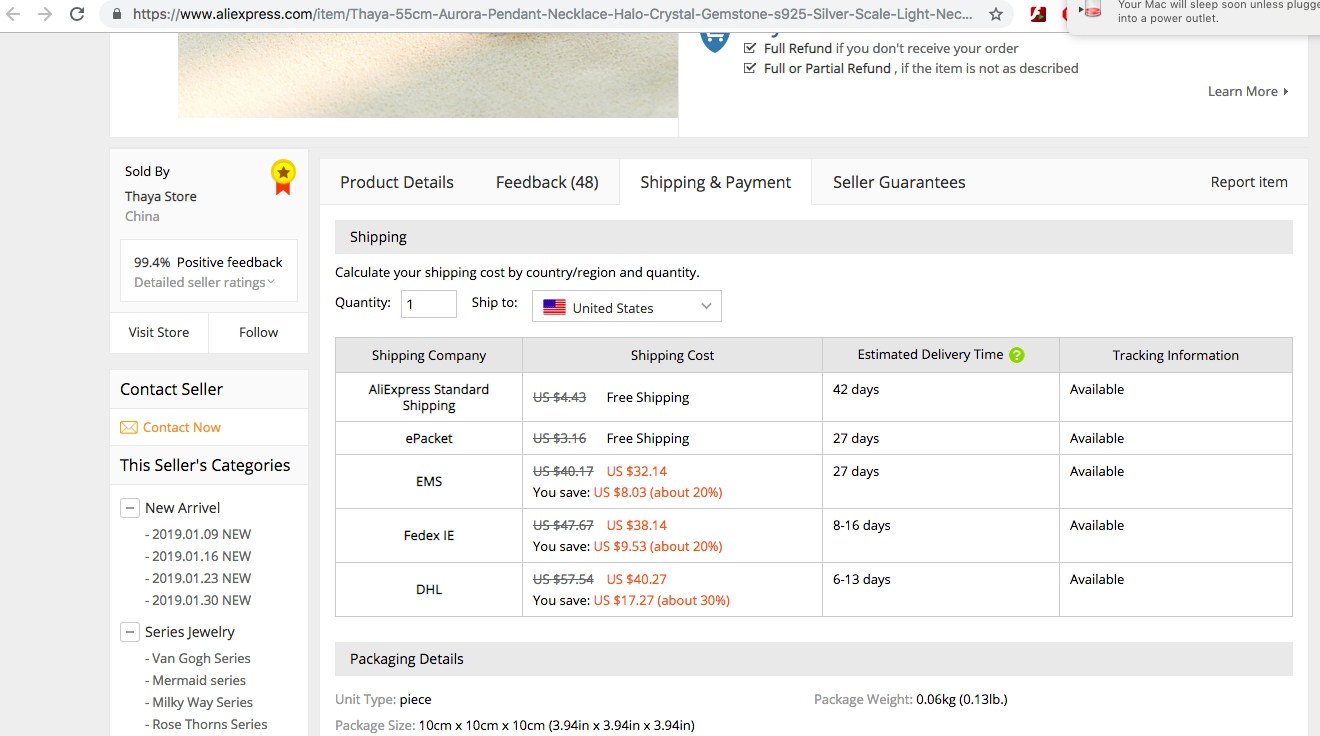
Task: Go back using the browser back arrow
Action: click(14, 14)
